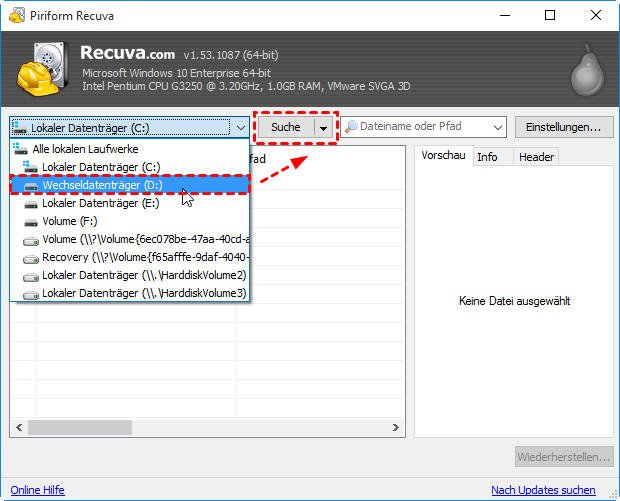
Task: Choose Lokaler Datenträger HarddiskVolume3
Action: pyautogui.click(x=130, y=293)
